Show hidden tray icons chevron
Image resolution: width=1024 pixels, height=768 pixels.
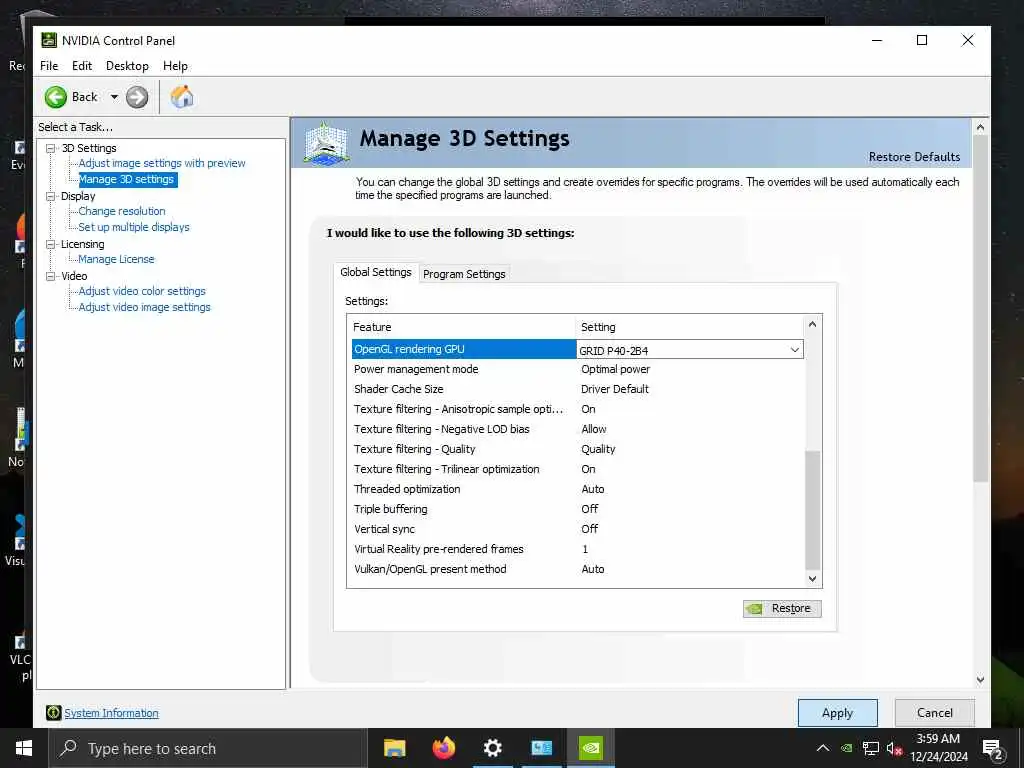pos(823,748)
